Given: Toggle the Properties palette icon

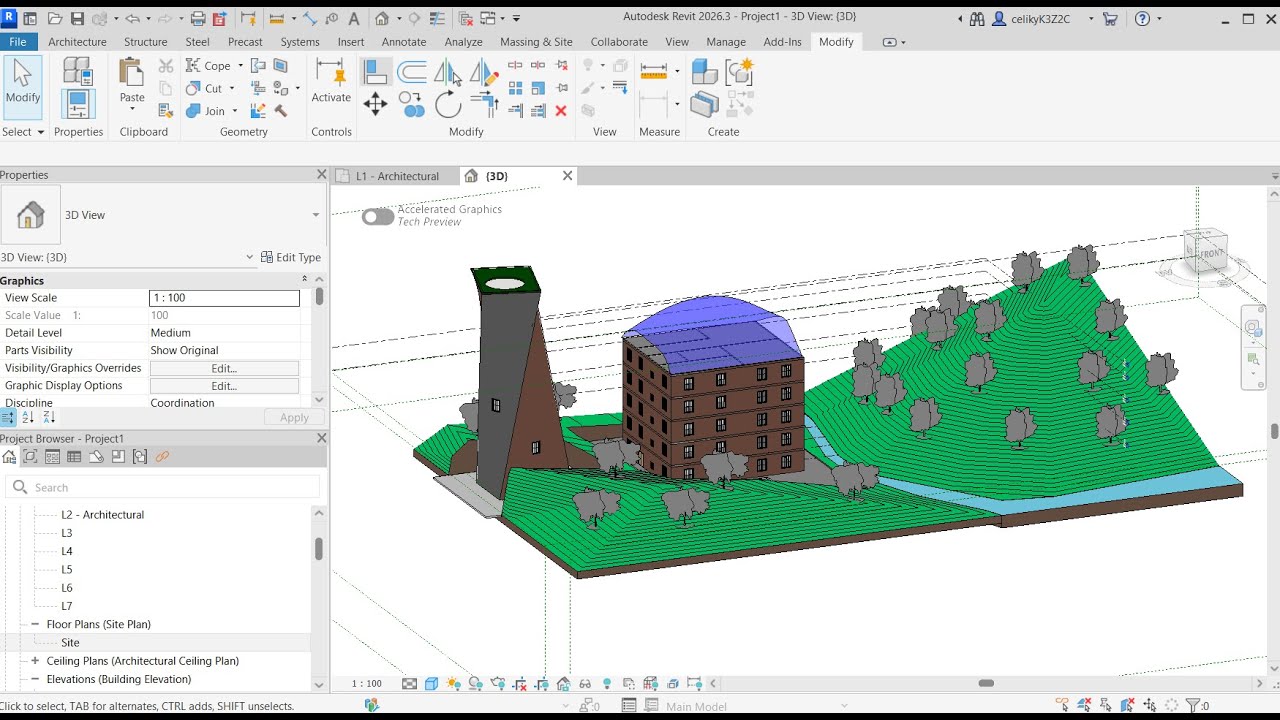Looking at the screenshot, I should 77,104.
